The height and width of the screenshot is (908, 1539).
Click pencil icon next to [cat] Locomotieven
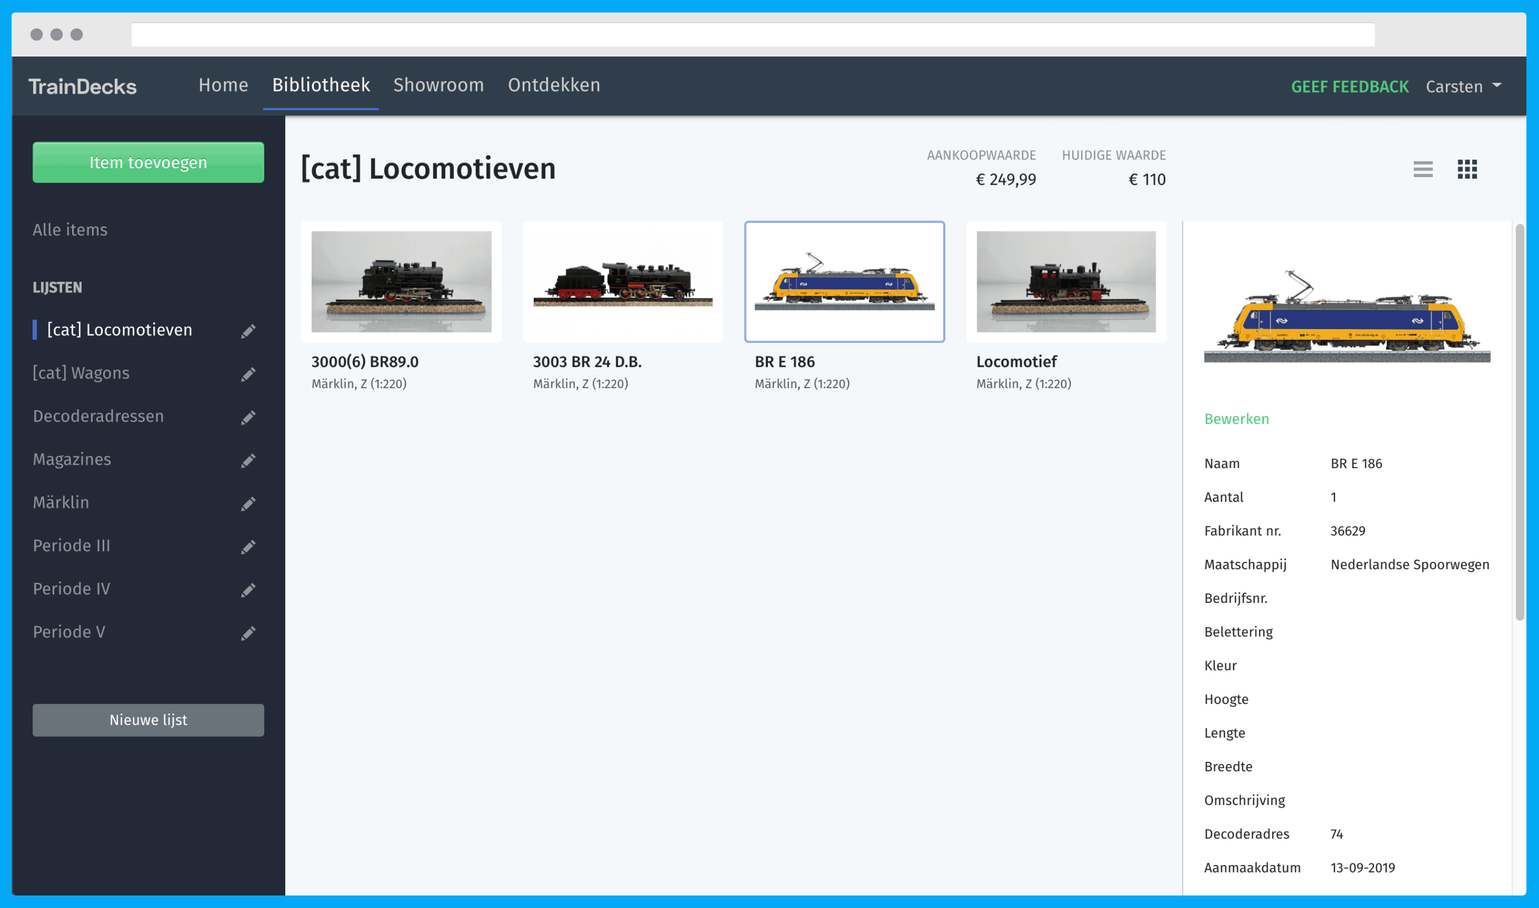[248, 331]
